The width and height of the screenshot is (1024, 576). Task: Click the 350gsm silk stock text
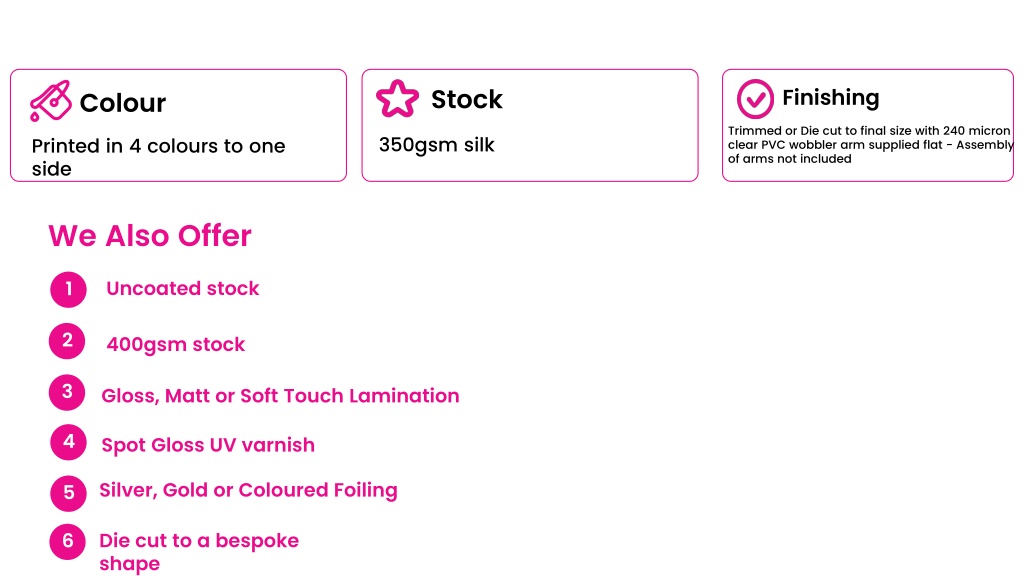coord(436,145)
